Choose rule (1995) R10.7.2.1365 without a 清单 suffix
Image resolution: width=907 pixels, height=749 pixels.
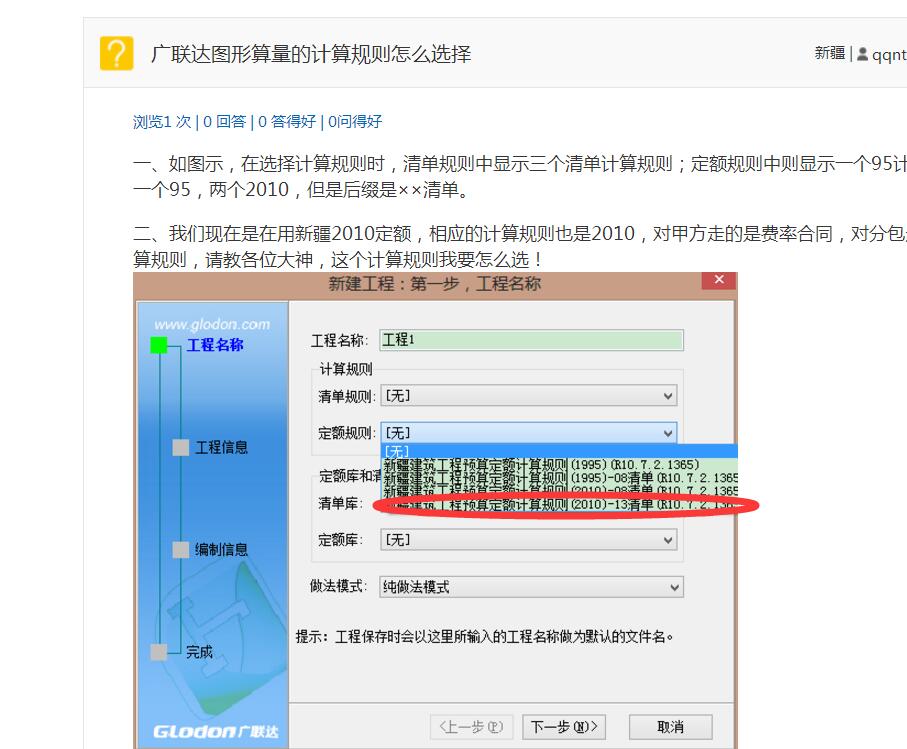(x=559, y=464)
